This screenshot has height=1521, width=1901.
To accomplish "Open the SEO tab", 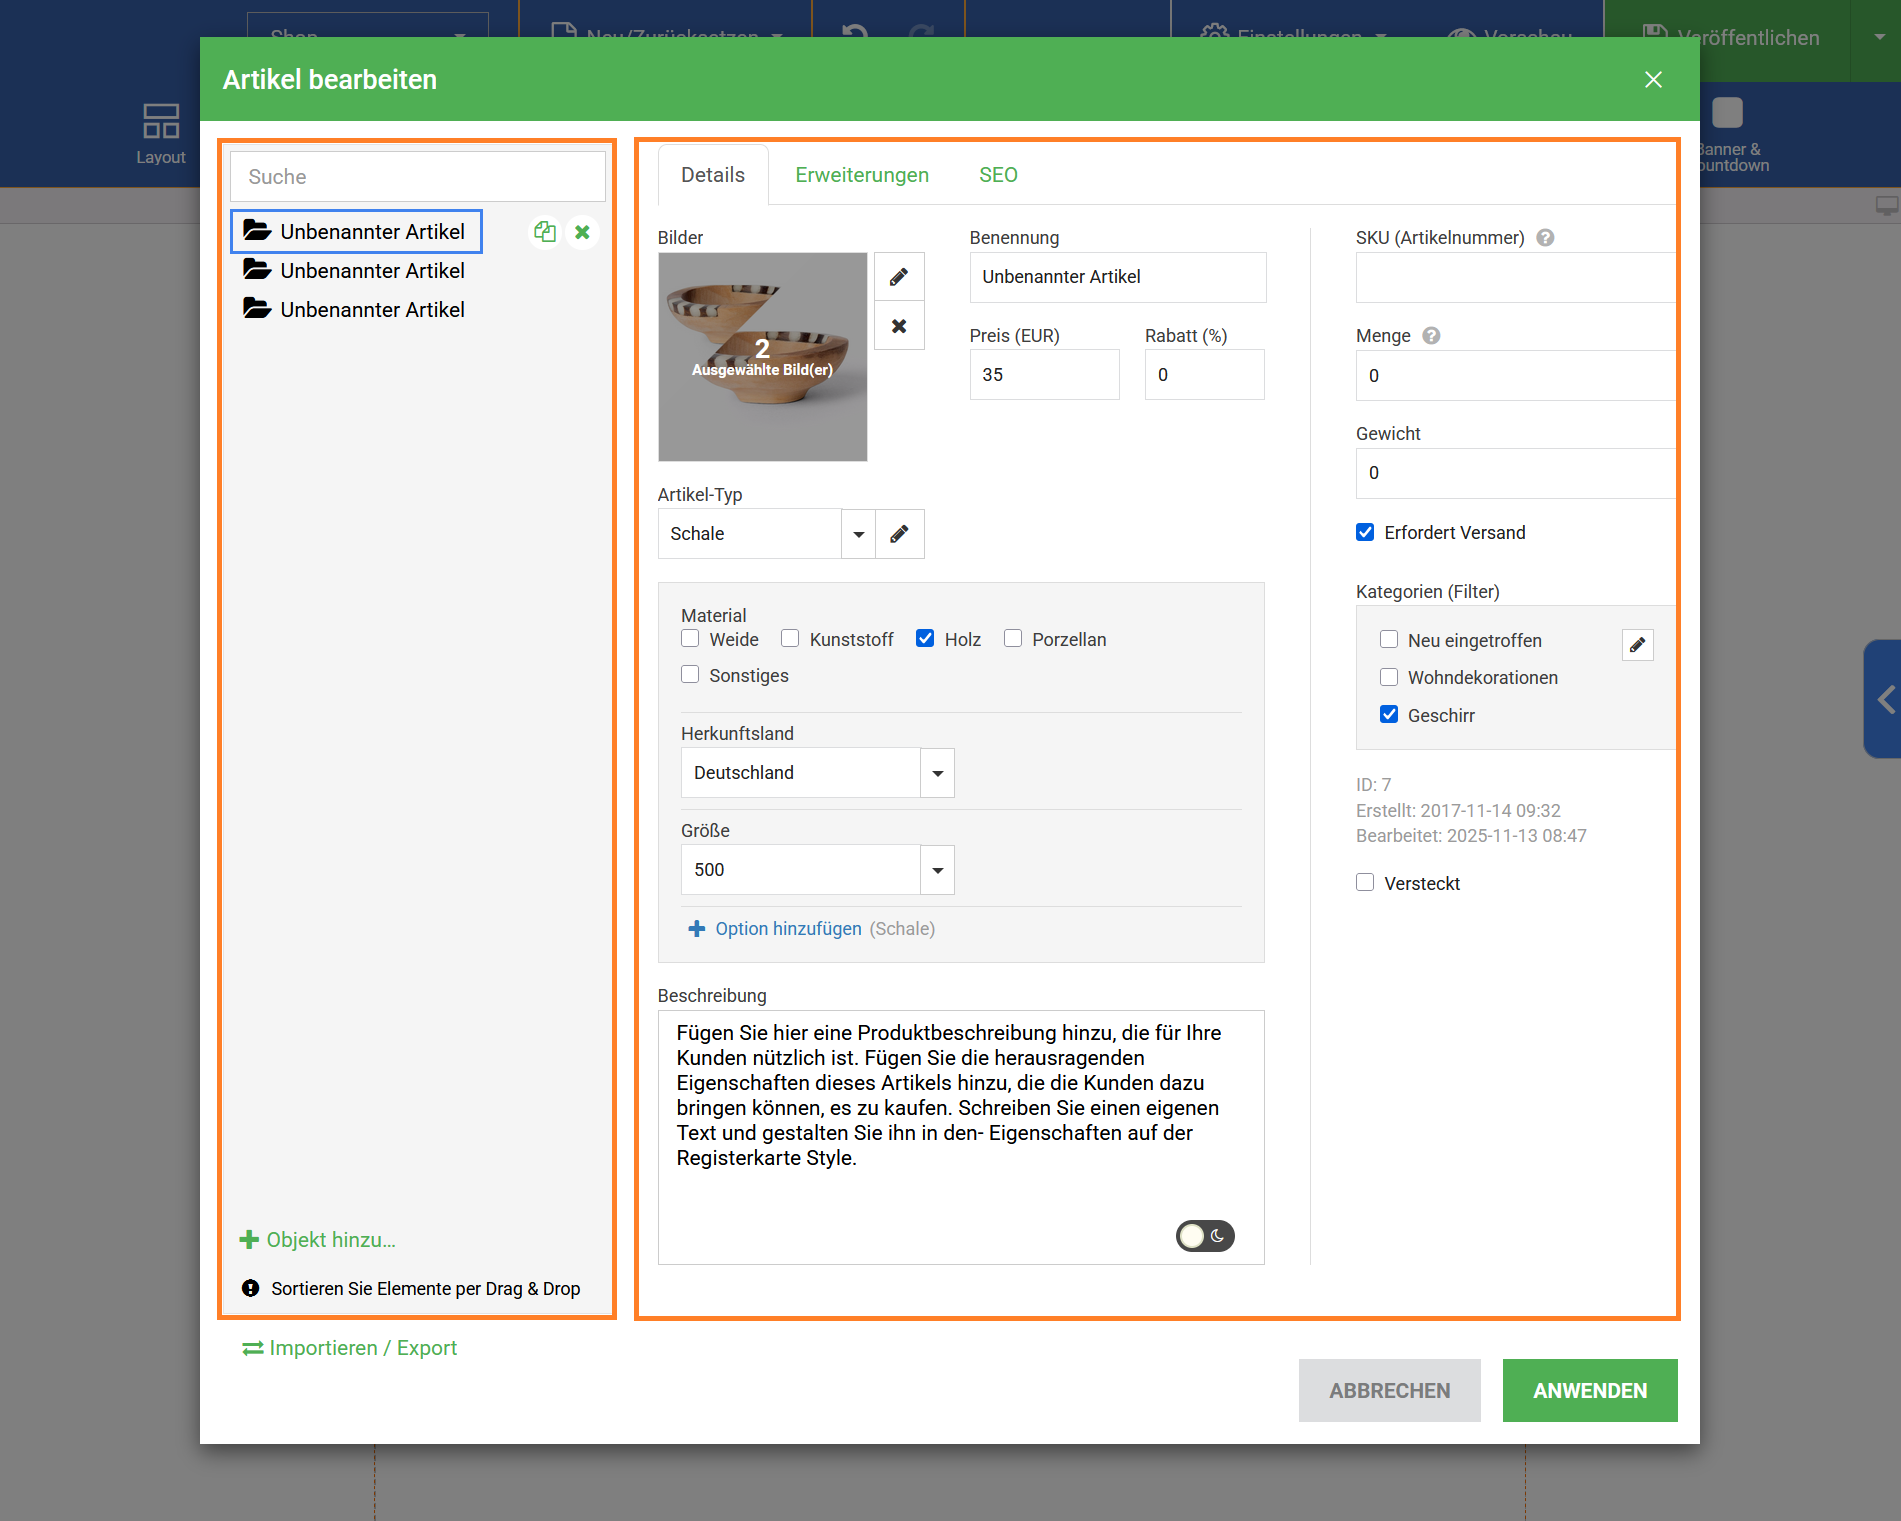I will 997,175.
